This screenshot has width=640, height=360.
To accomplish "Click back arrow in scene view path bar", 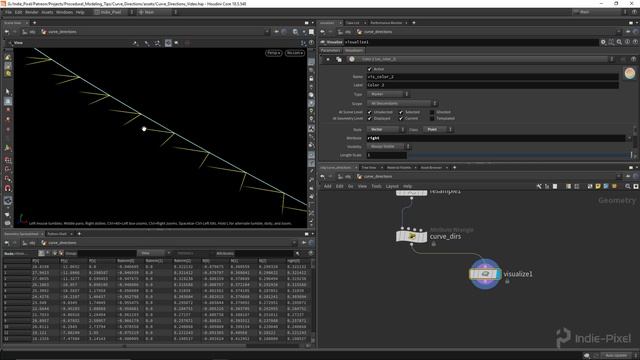I will point(7,32).
